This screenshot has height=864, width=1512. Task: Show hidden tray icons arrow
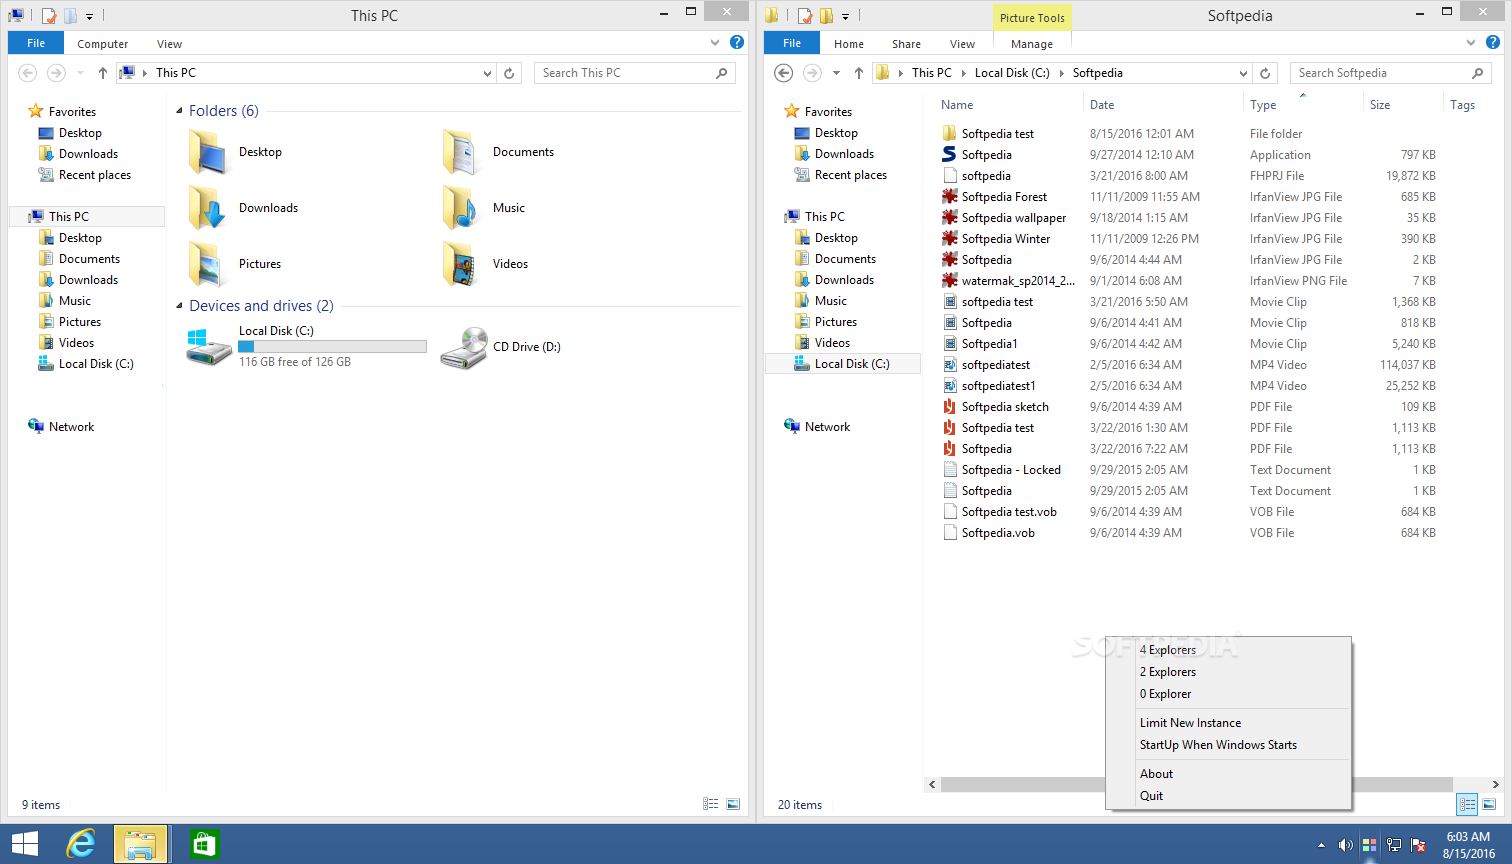(1321, 845)
